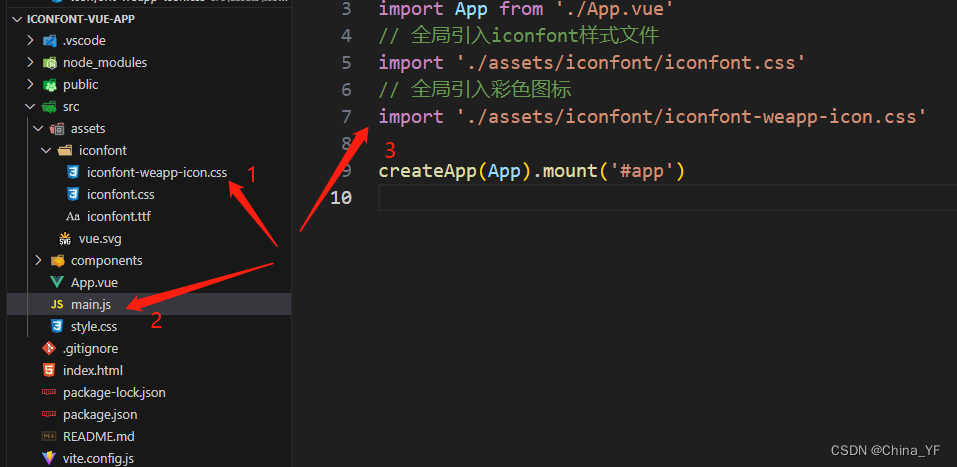957x467 pixels.
Task: Expand the .vscode folder chevron
Action: tap(30, 41)
